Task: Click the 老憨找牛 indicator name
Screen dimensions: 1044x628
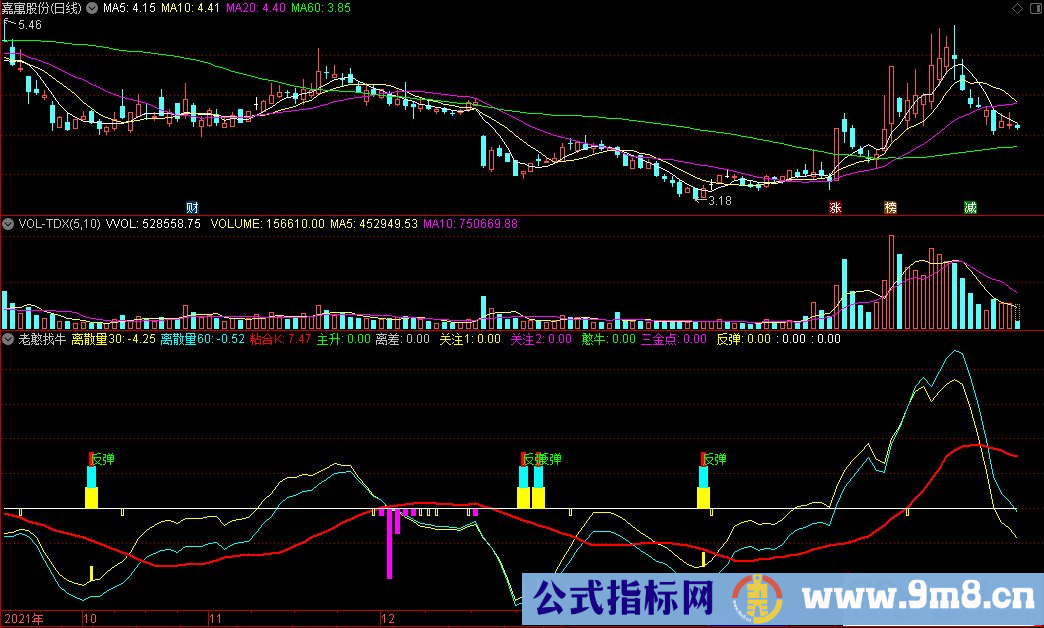Action: [42, 339]
